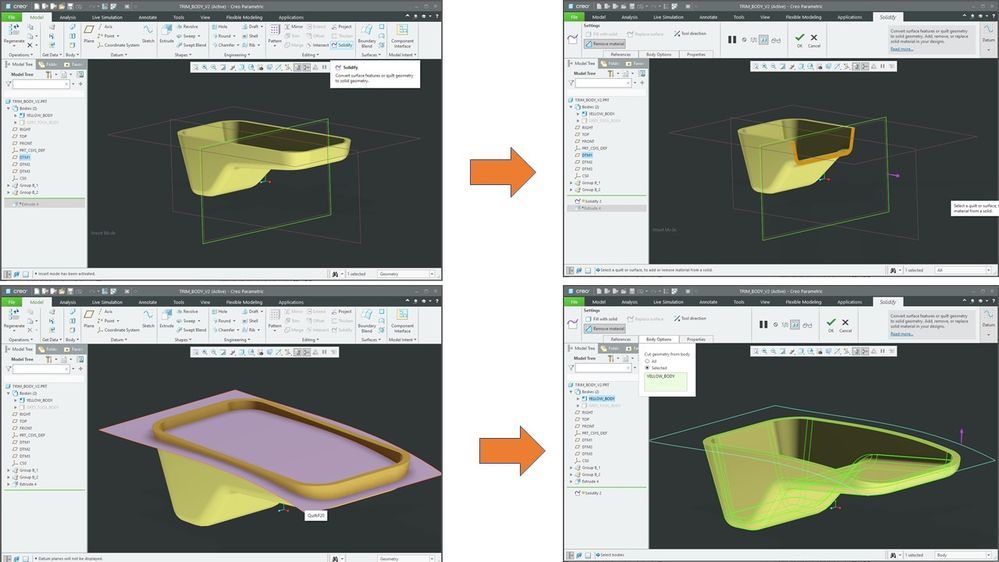Toggle Remove material in bottom-right window
The image size is (999, 562).
tap(605, 329)
